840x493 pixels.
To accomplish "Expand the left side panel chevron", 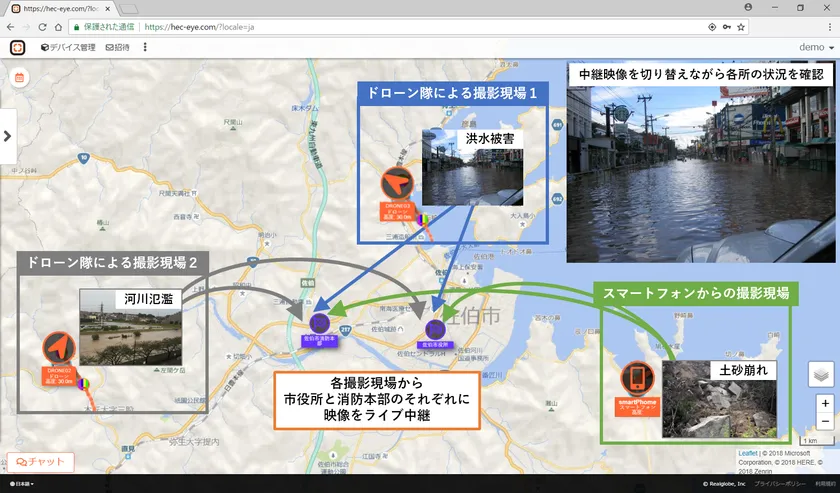I will [x=7, y=136].
